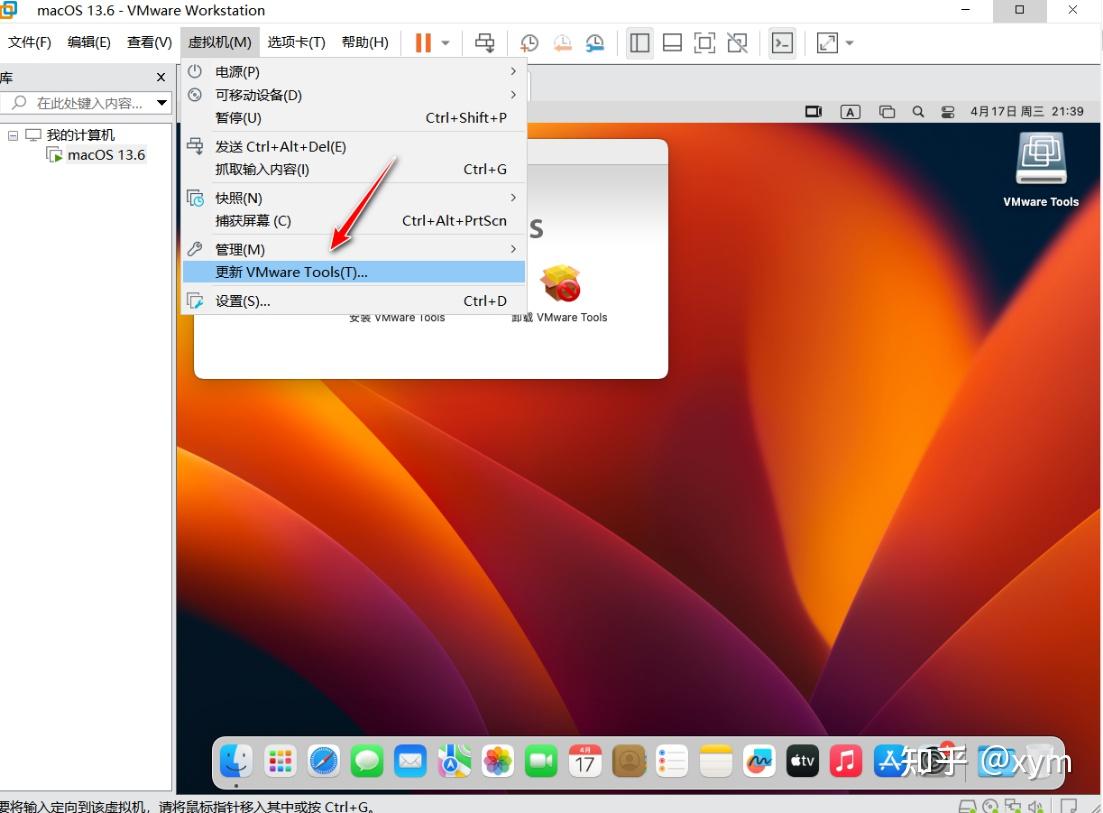Image resolution: width=1103 pixels, height=813 pixels.
Task: Open Maps from the Dock
Action: point(454,762)
